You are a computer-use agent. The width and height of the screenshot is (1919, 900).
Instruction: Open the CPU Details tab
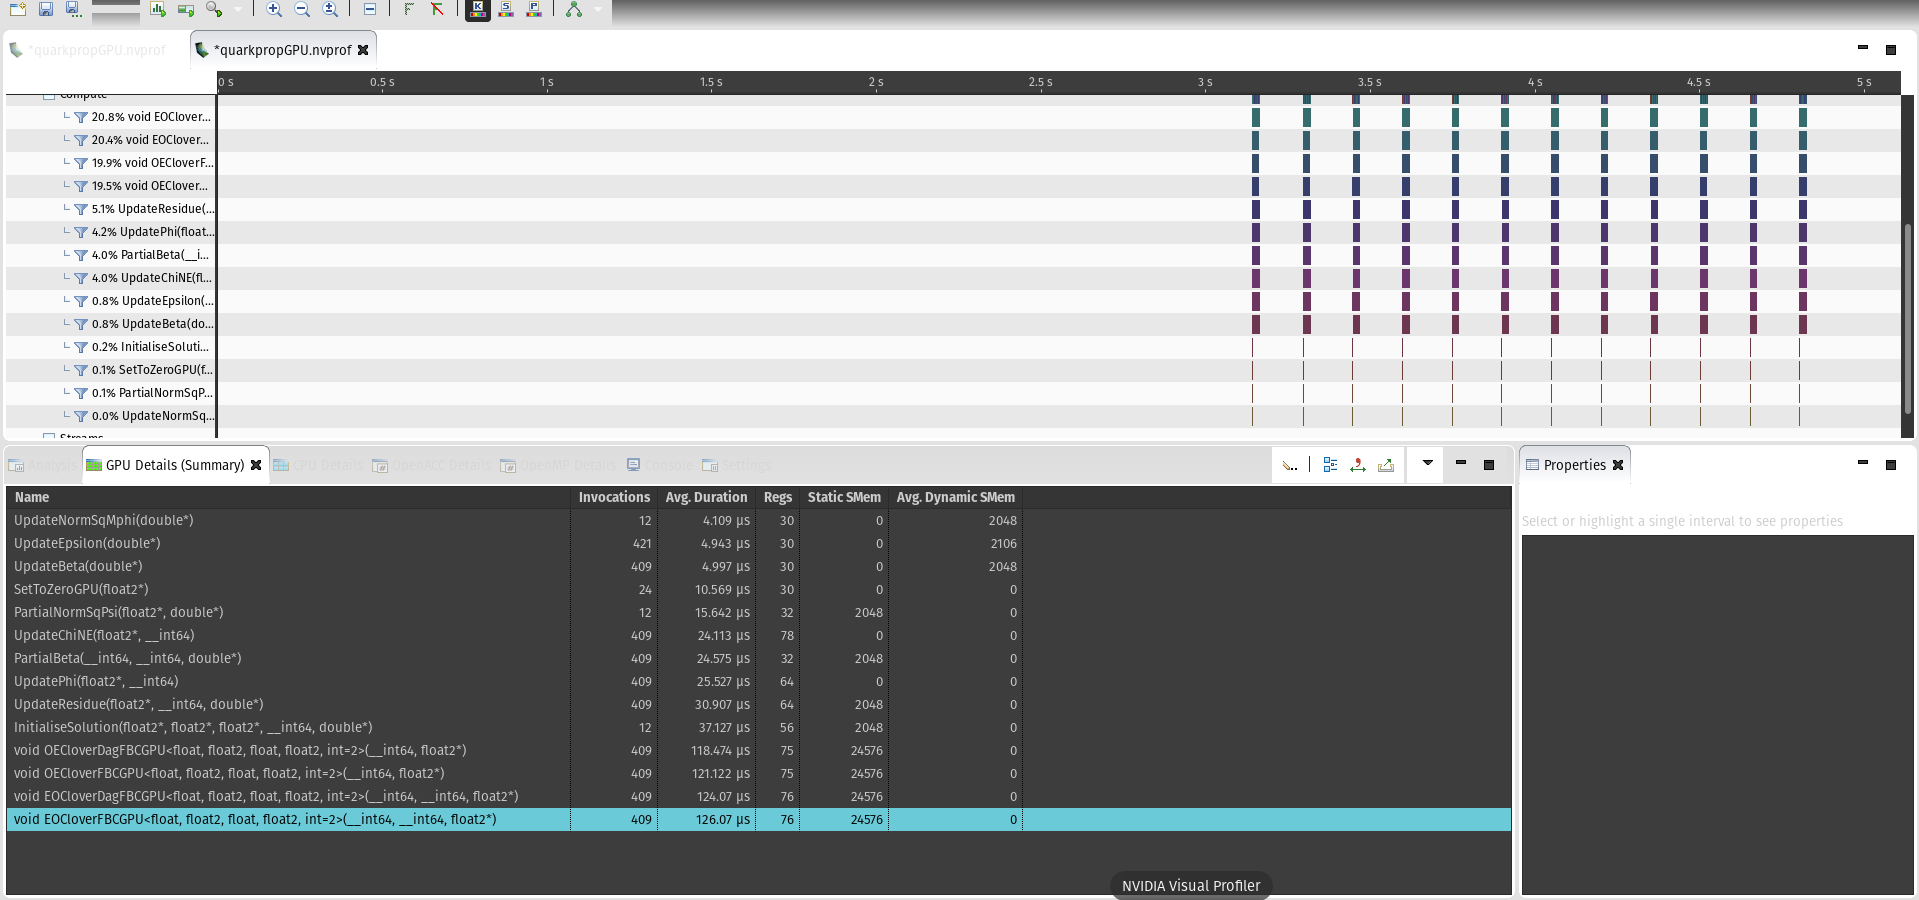click(x=318, y=465)
